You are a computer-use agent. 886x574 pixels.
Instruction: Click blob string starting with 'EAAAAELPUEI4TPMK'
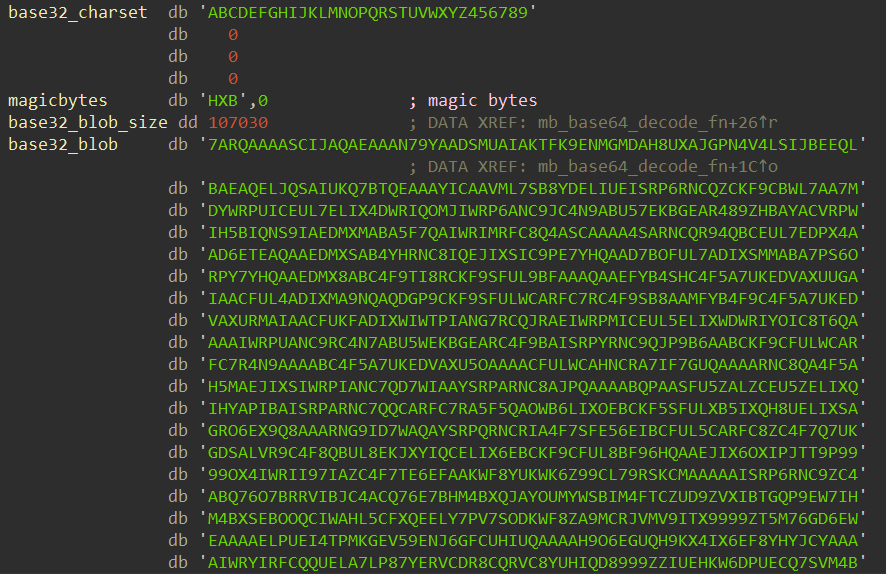pyautogui.click(x=533, y=541)
